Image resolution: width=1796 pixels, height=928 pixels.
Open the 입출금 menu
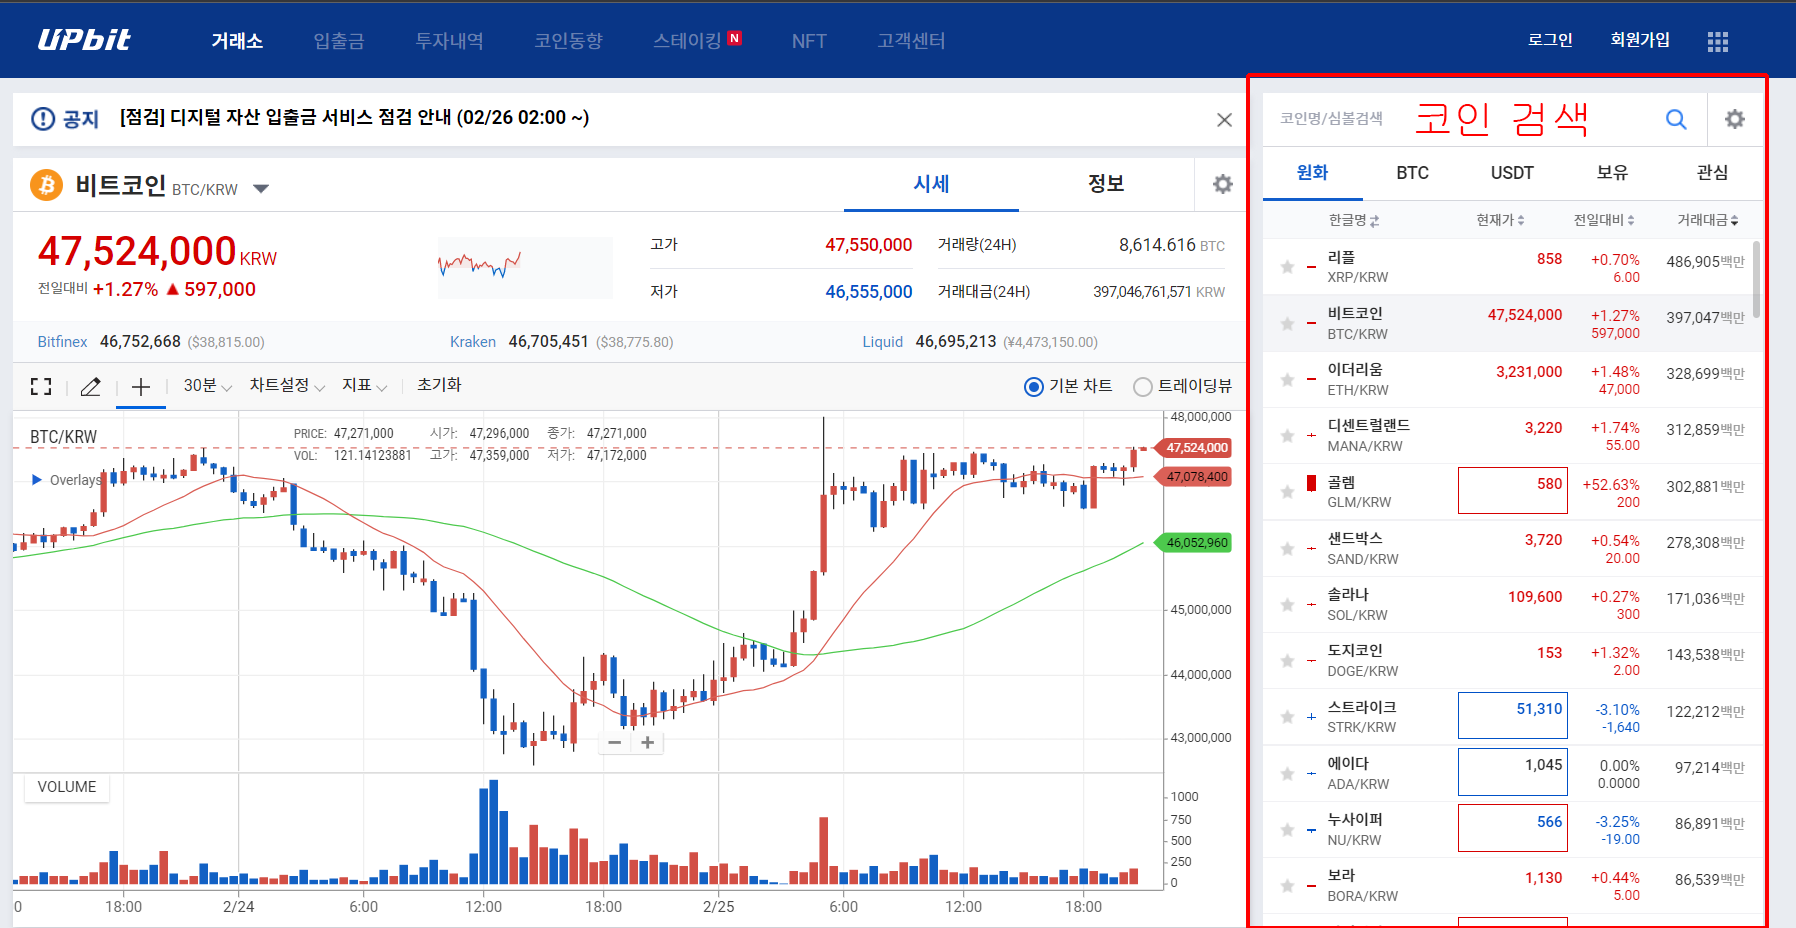pyautogui.click(x=339, y=41)
